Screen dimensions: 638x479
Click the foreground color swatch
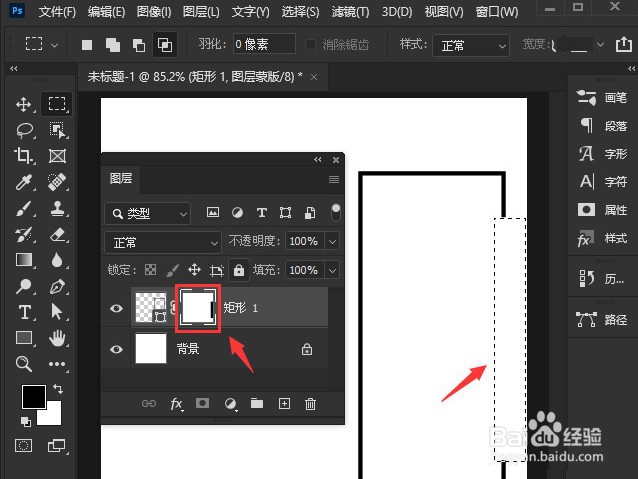point(33,397)
